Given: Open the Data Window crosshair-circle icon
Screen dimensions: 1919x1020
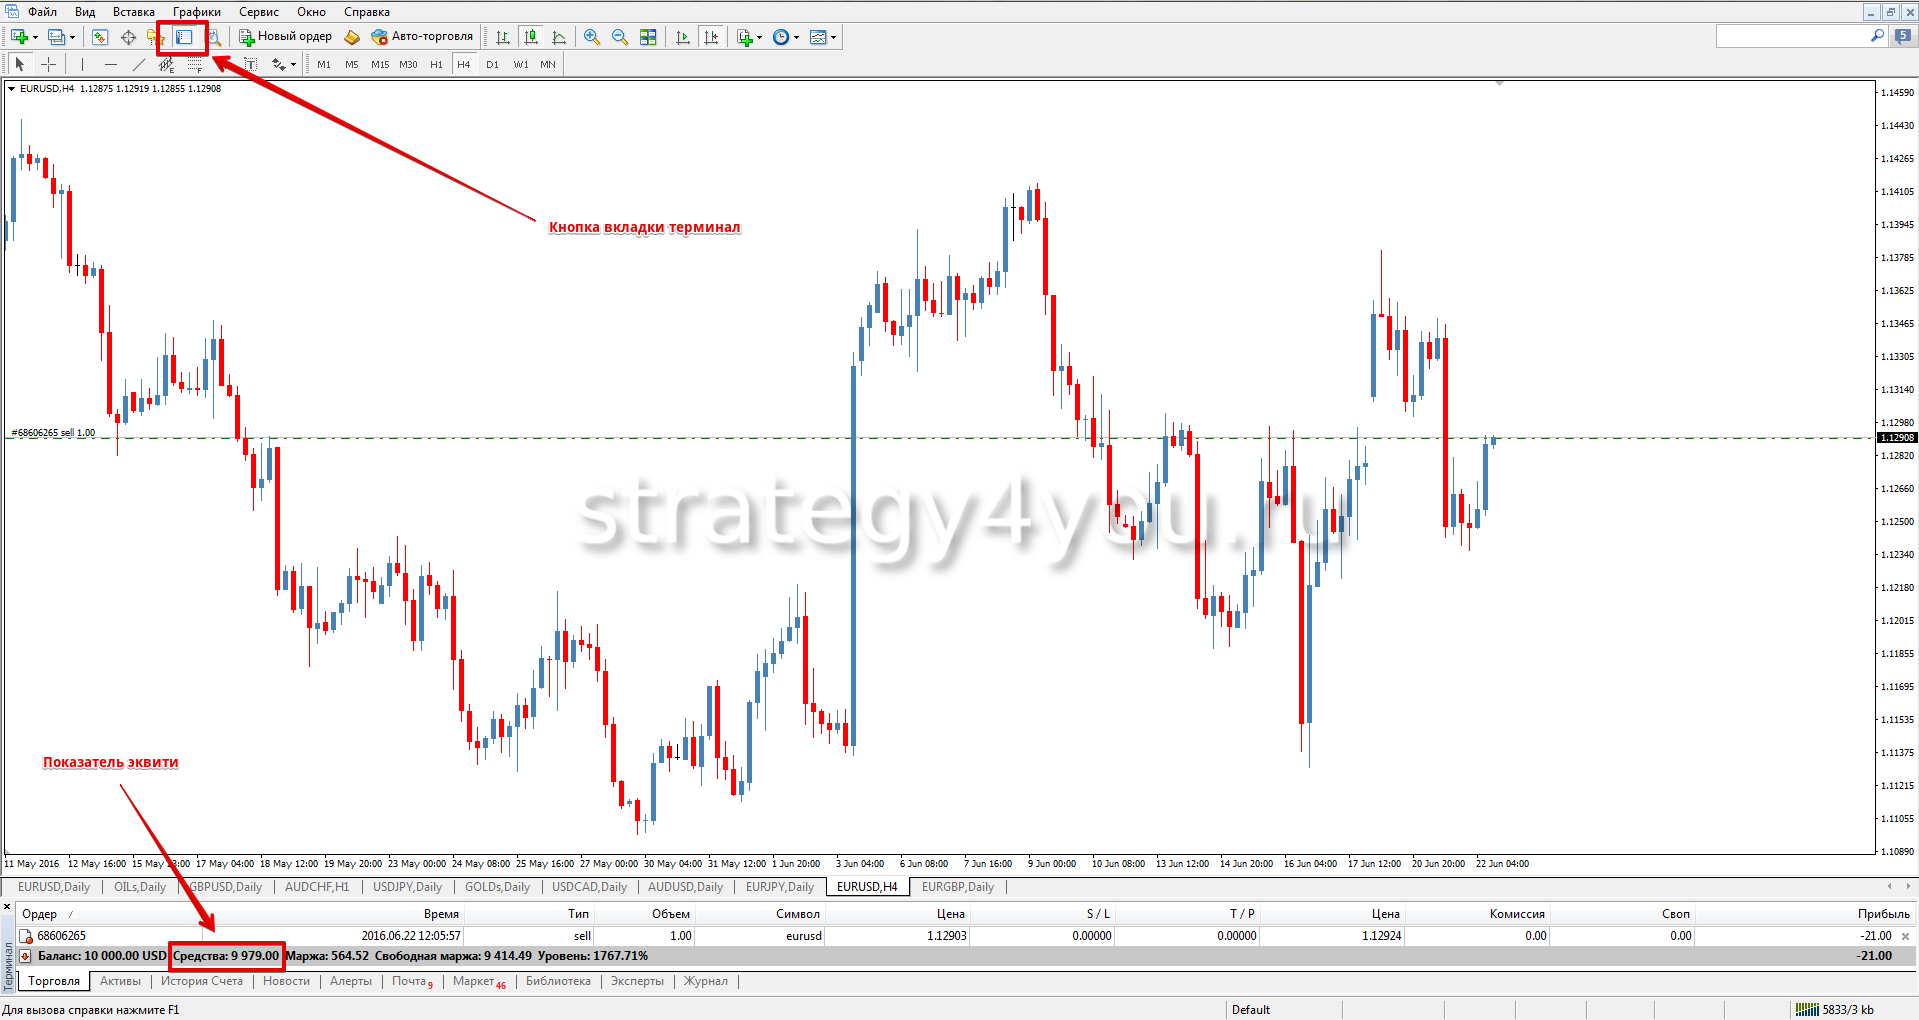Looking at the screenshot, I should [x=128, y=37].
